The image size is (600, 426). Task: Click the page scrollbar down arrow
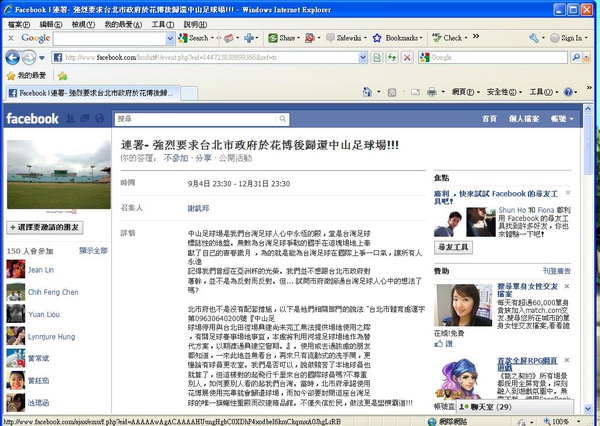point(588,409)
